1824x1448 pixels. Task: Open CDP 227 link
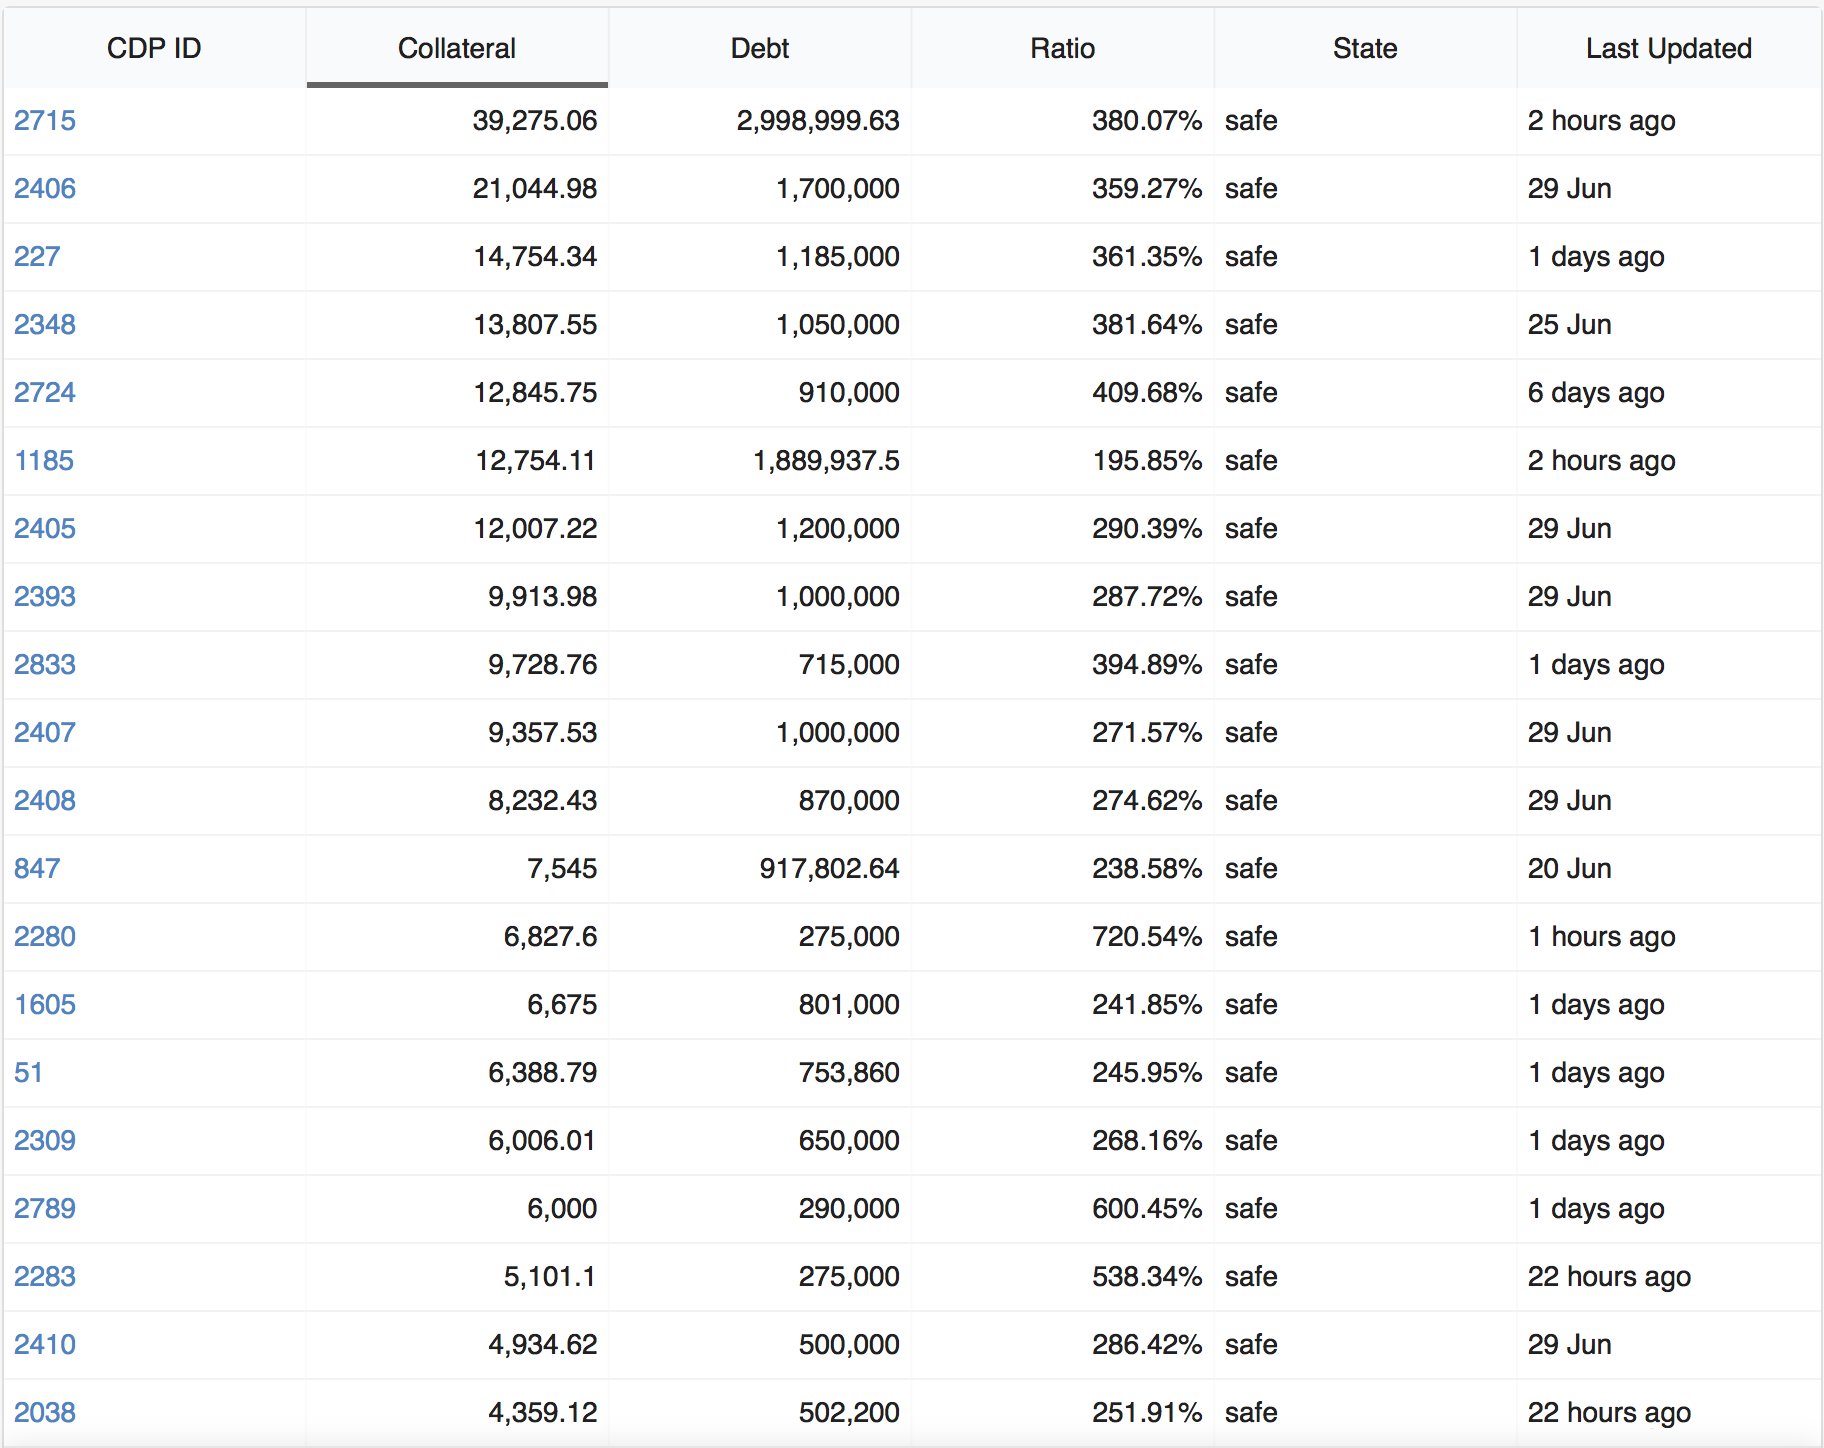pyautogui.click(x=37, y=256)
